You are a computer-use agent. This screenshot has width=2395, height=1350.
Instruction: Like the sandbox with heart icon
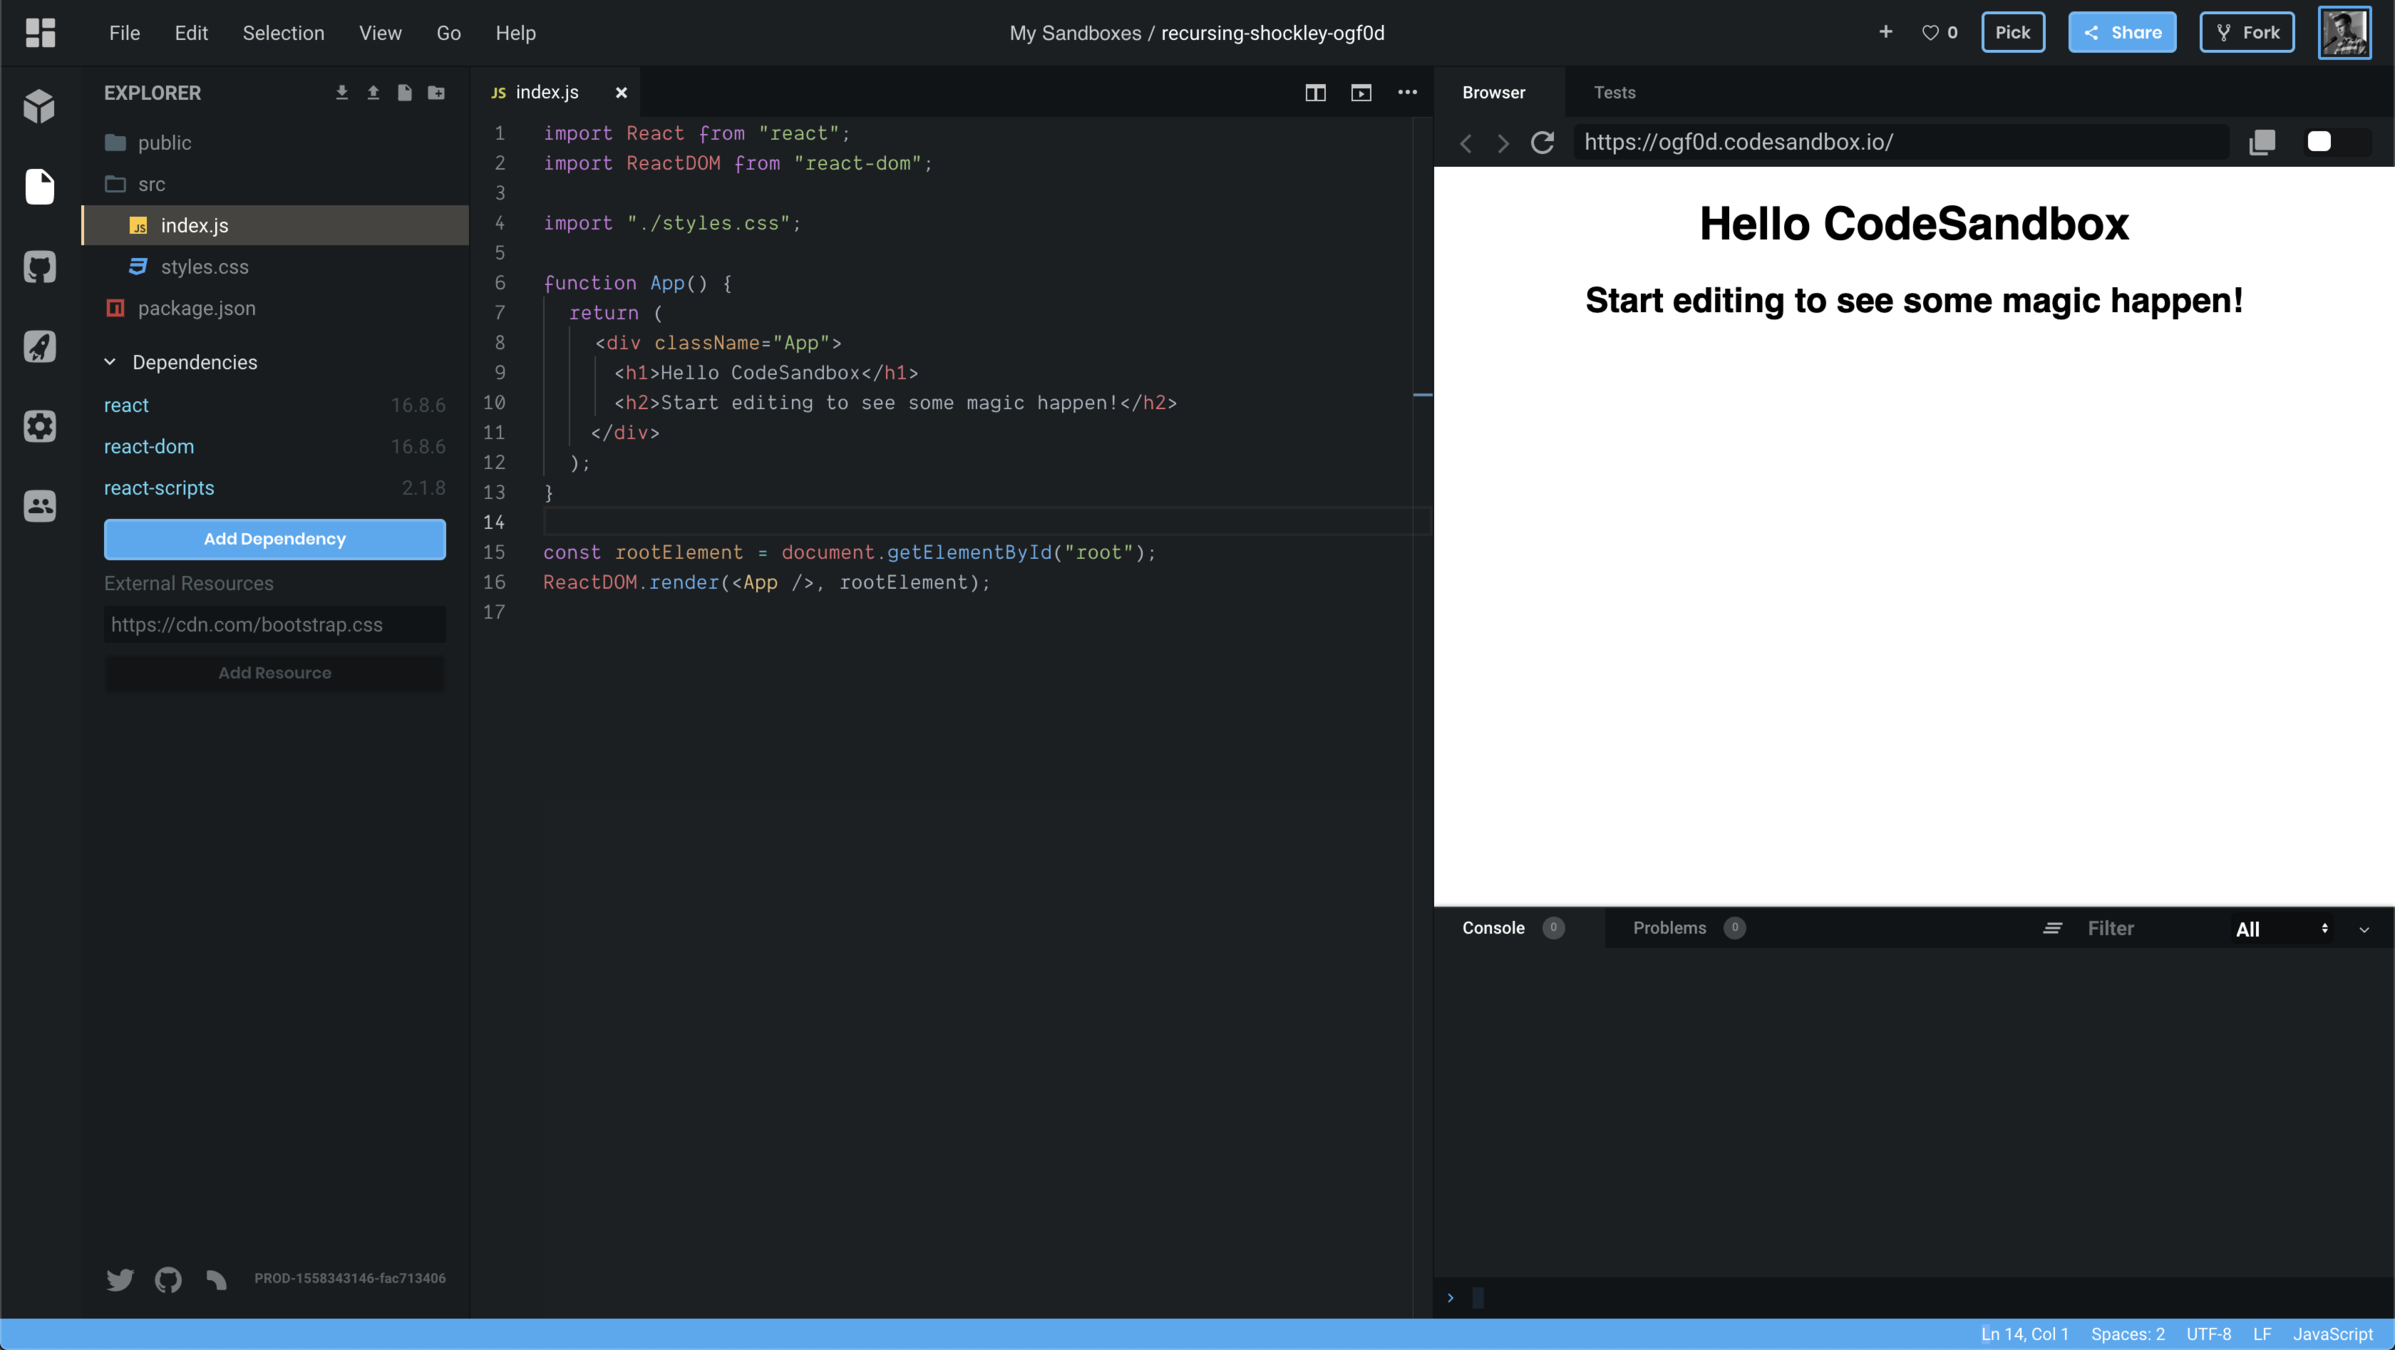(1929, 33)
